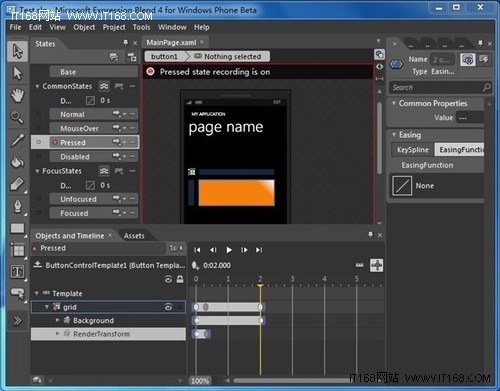Switch to the Assets tab
This screenshot has height=391, width=500.
click(x=134, y=236)
